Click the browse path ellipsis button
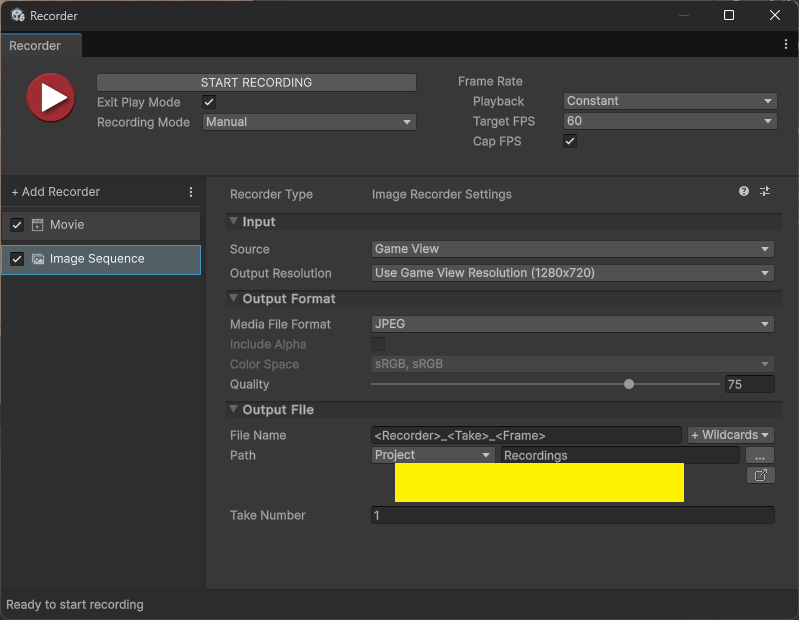Image resolution: width=799 pixels, height=620 pixels. [x=760, y=455]
